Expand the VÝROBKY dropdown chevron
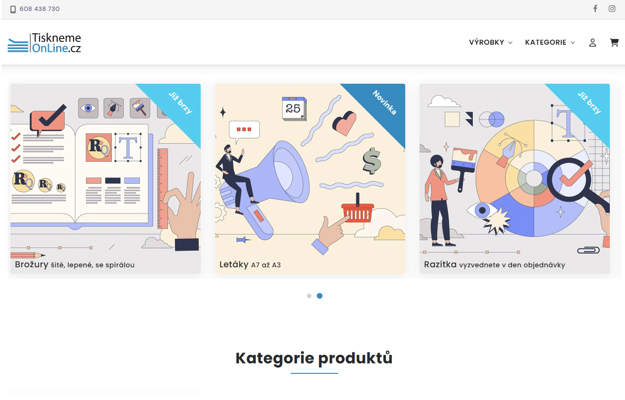The image size is (625, 400). click(510, 43)
